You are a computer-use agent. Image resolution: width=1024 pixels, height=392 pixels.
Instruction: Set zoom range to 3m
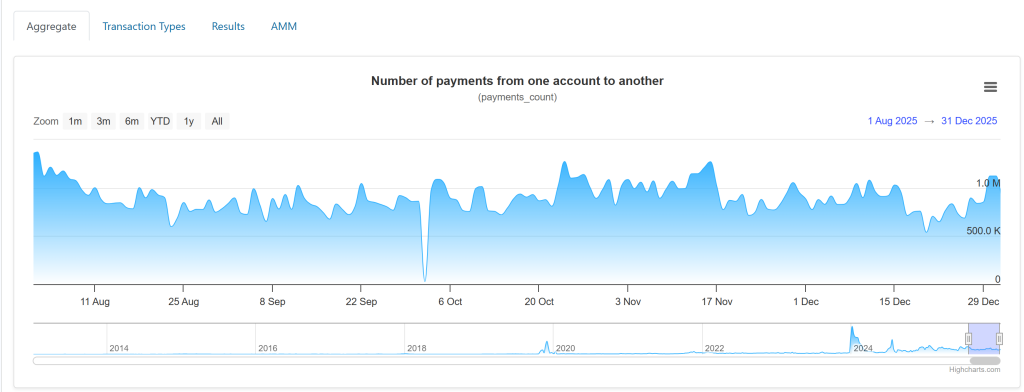pyautogui.click(x=103, y=122)
